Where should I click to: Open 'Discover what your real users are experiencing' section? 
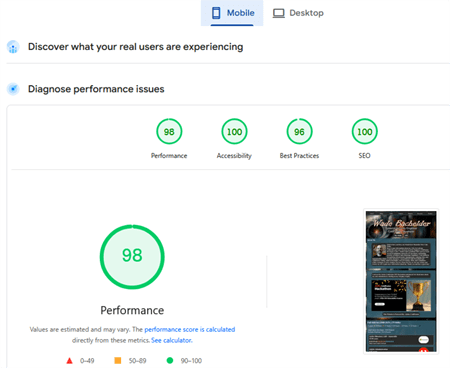(x=135, y=47)
